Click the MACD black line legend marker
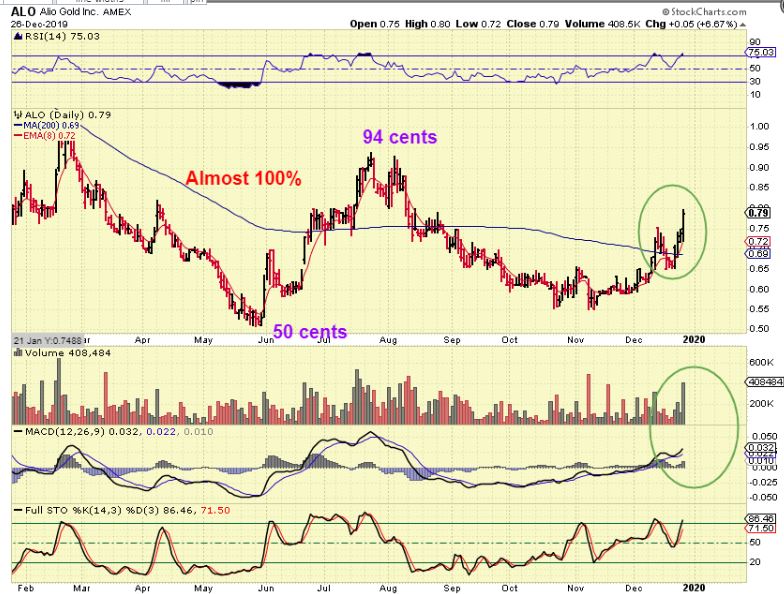784x594 pixels. pyautogui.click(x=18, y=431)
